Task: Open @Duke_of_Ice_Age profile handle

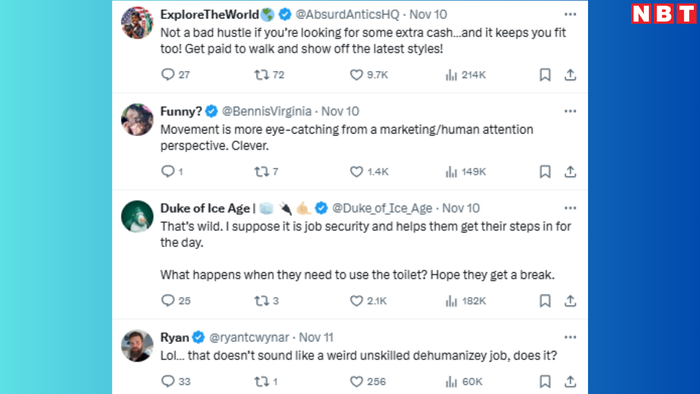Action: point(382,208)
